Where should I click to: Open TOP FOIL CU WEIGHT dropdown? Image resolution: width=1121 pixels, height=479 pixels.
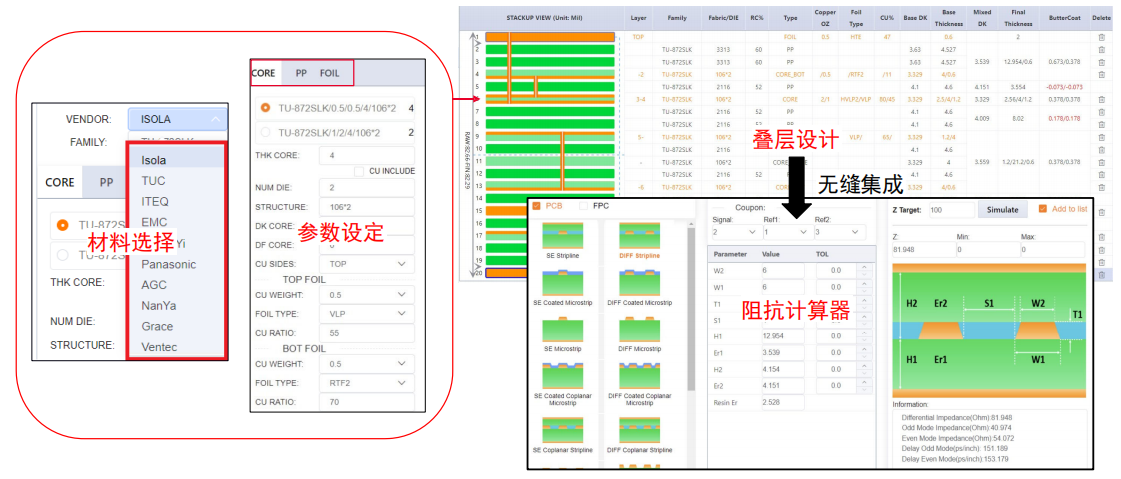[367, 295]
